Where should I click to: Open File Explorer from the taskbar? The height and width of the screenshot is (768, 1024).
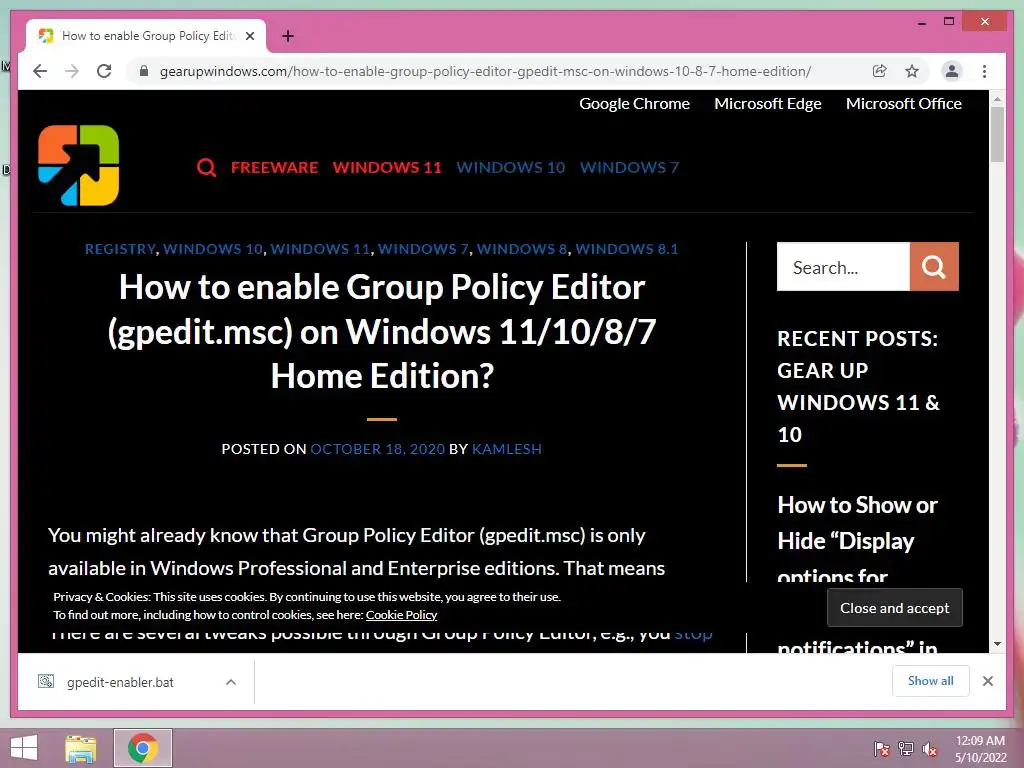[81, 748]
